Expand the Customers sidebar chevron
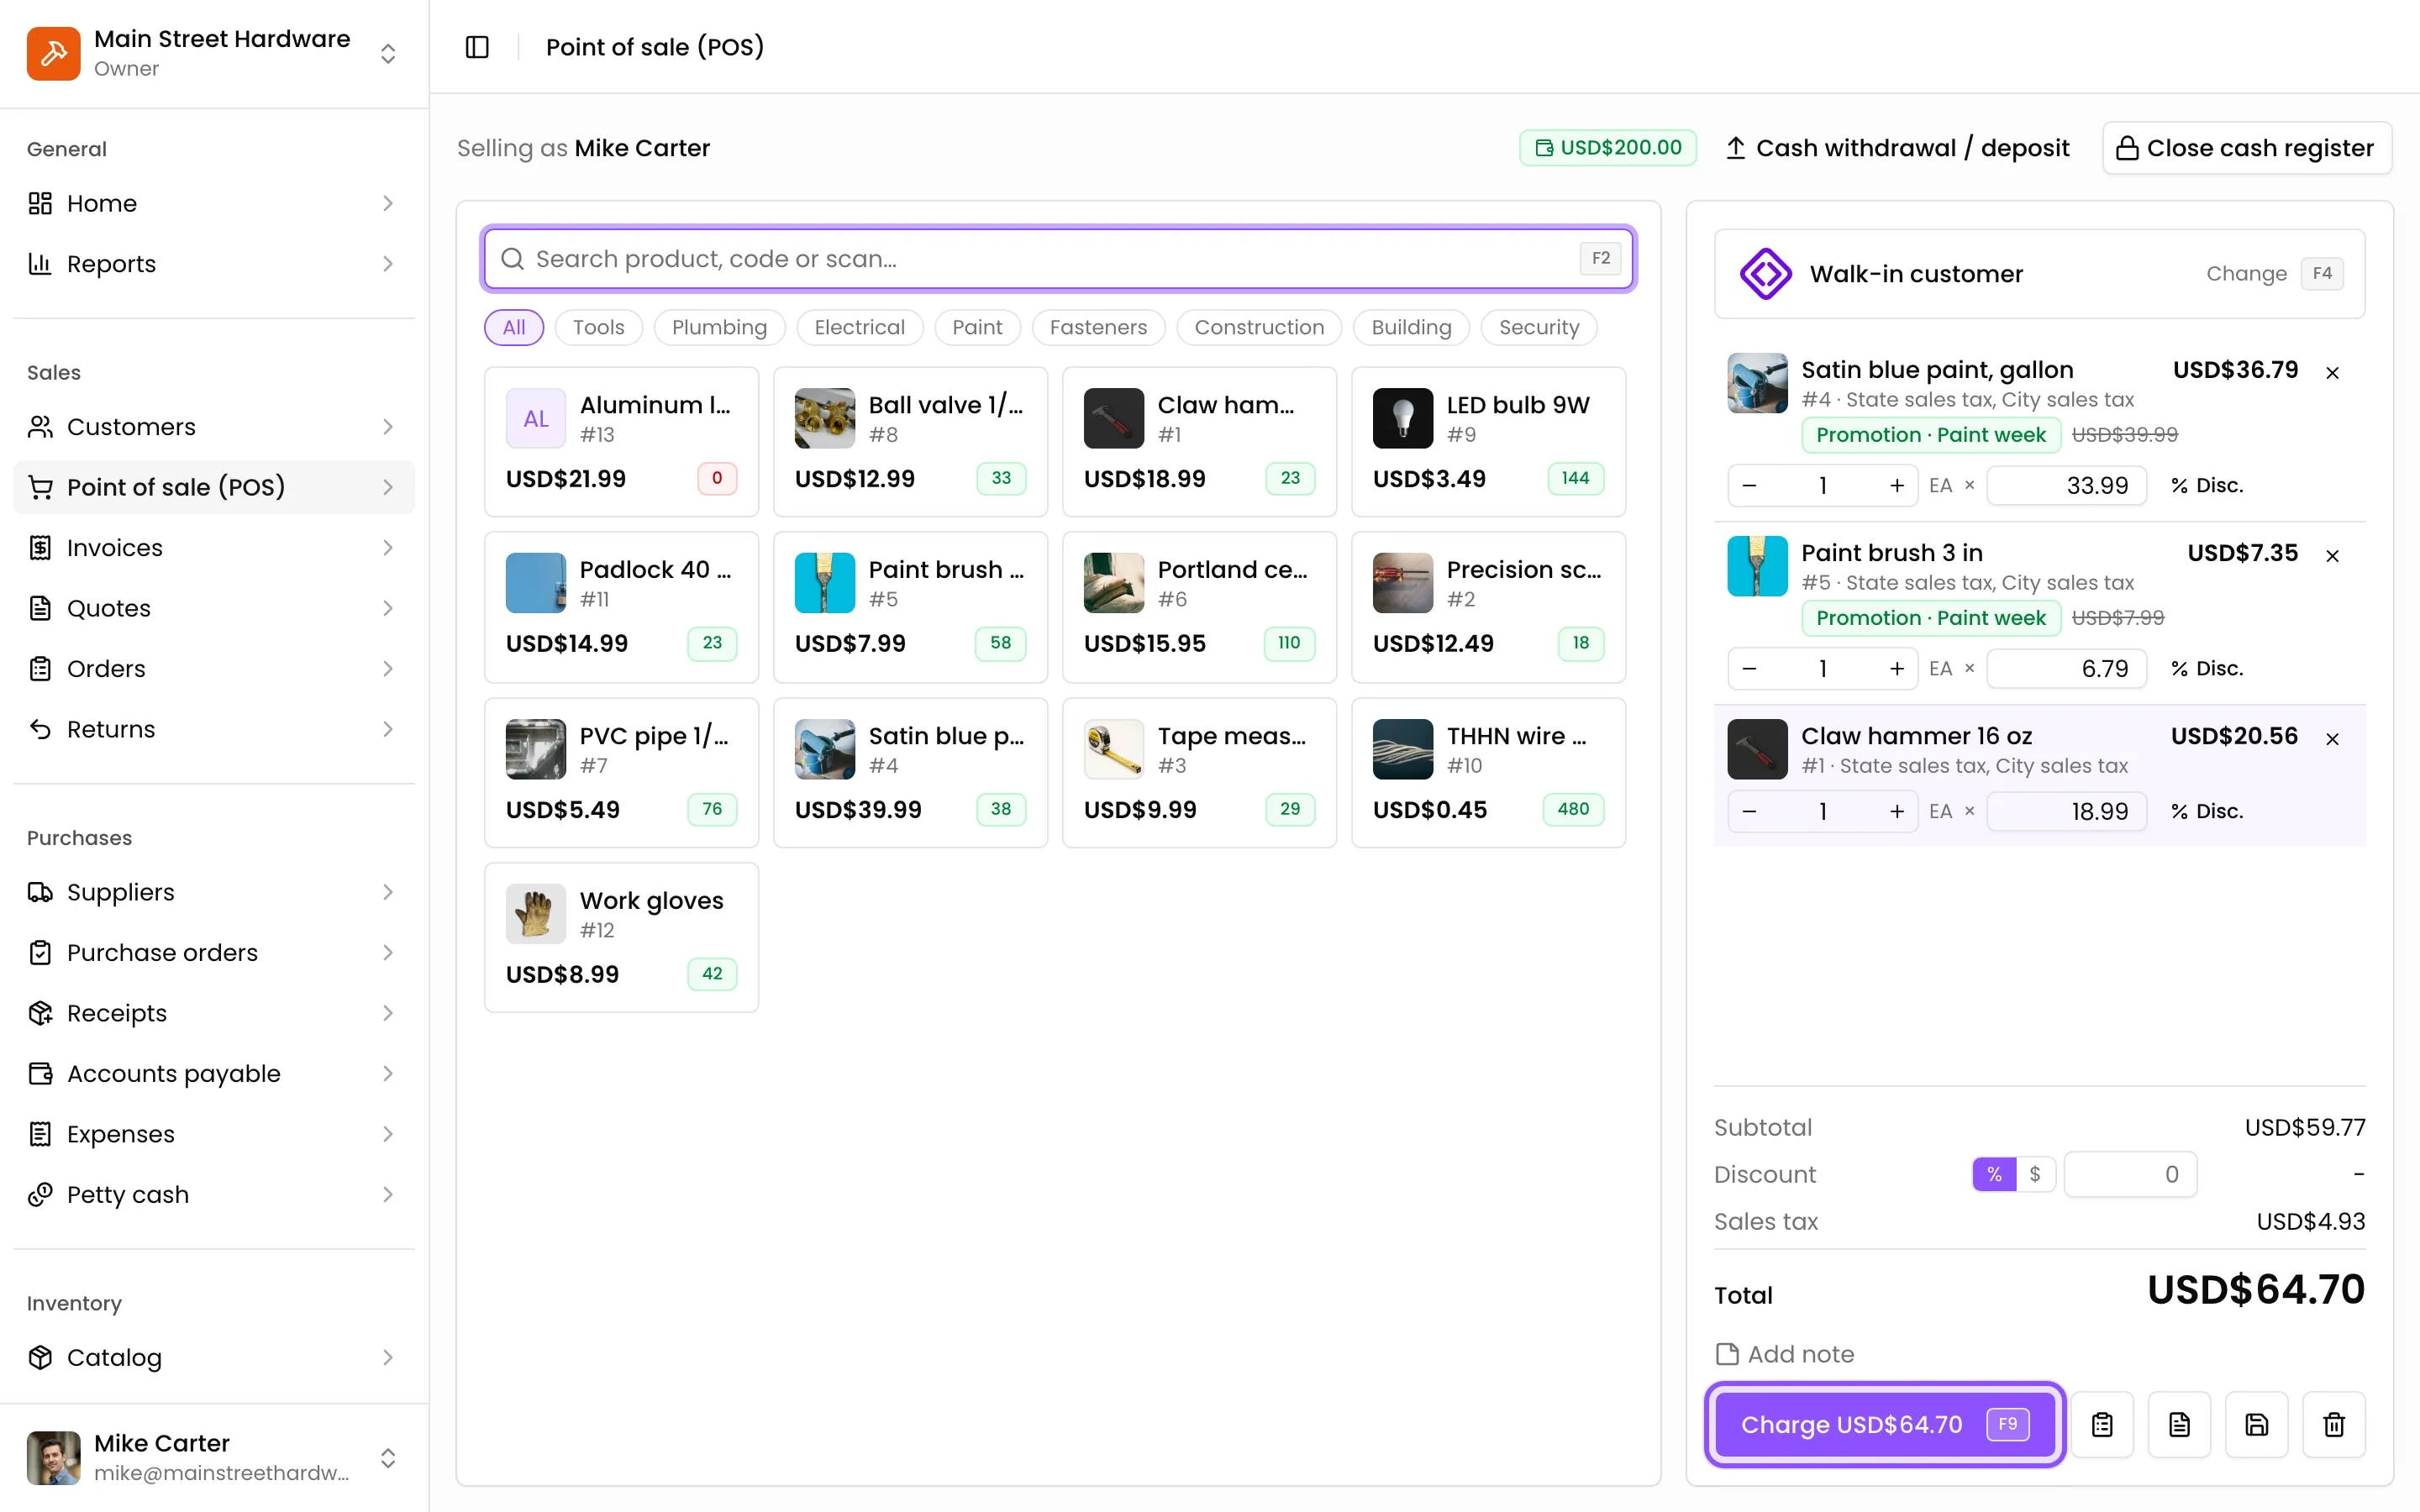 tap(388, 427)
